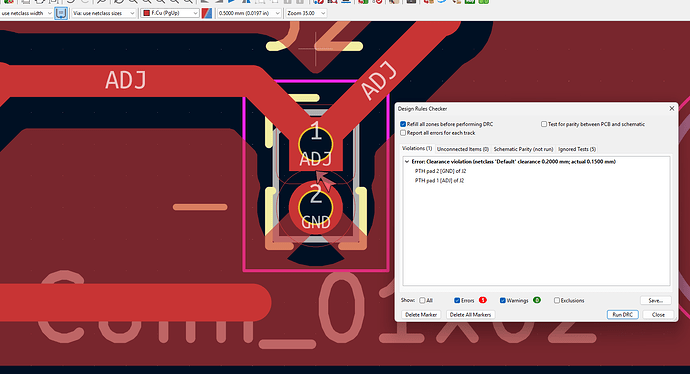The height and width of the screenshot is (374, 690).
Task: Click the Delete All Markers button
Action: tap(470, 315)
